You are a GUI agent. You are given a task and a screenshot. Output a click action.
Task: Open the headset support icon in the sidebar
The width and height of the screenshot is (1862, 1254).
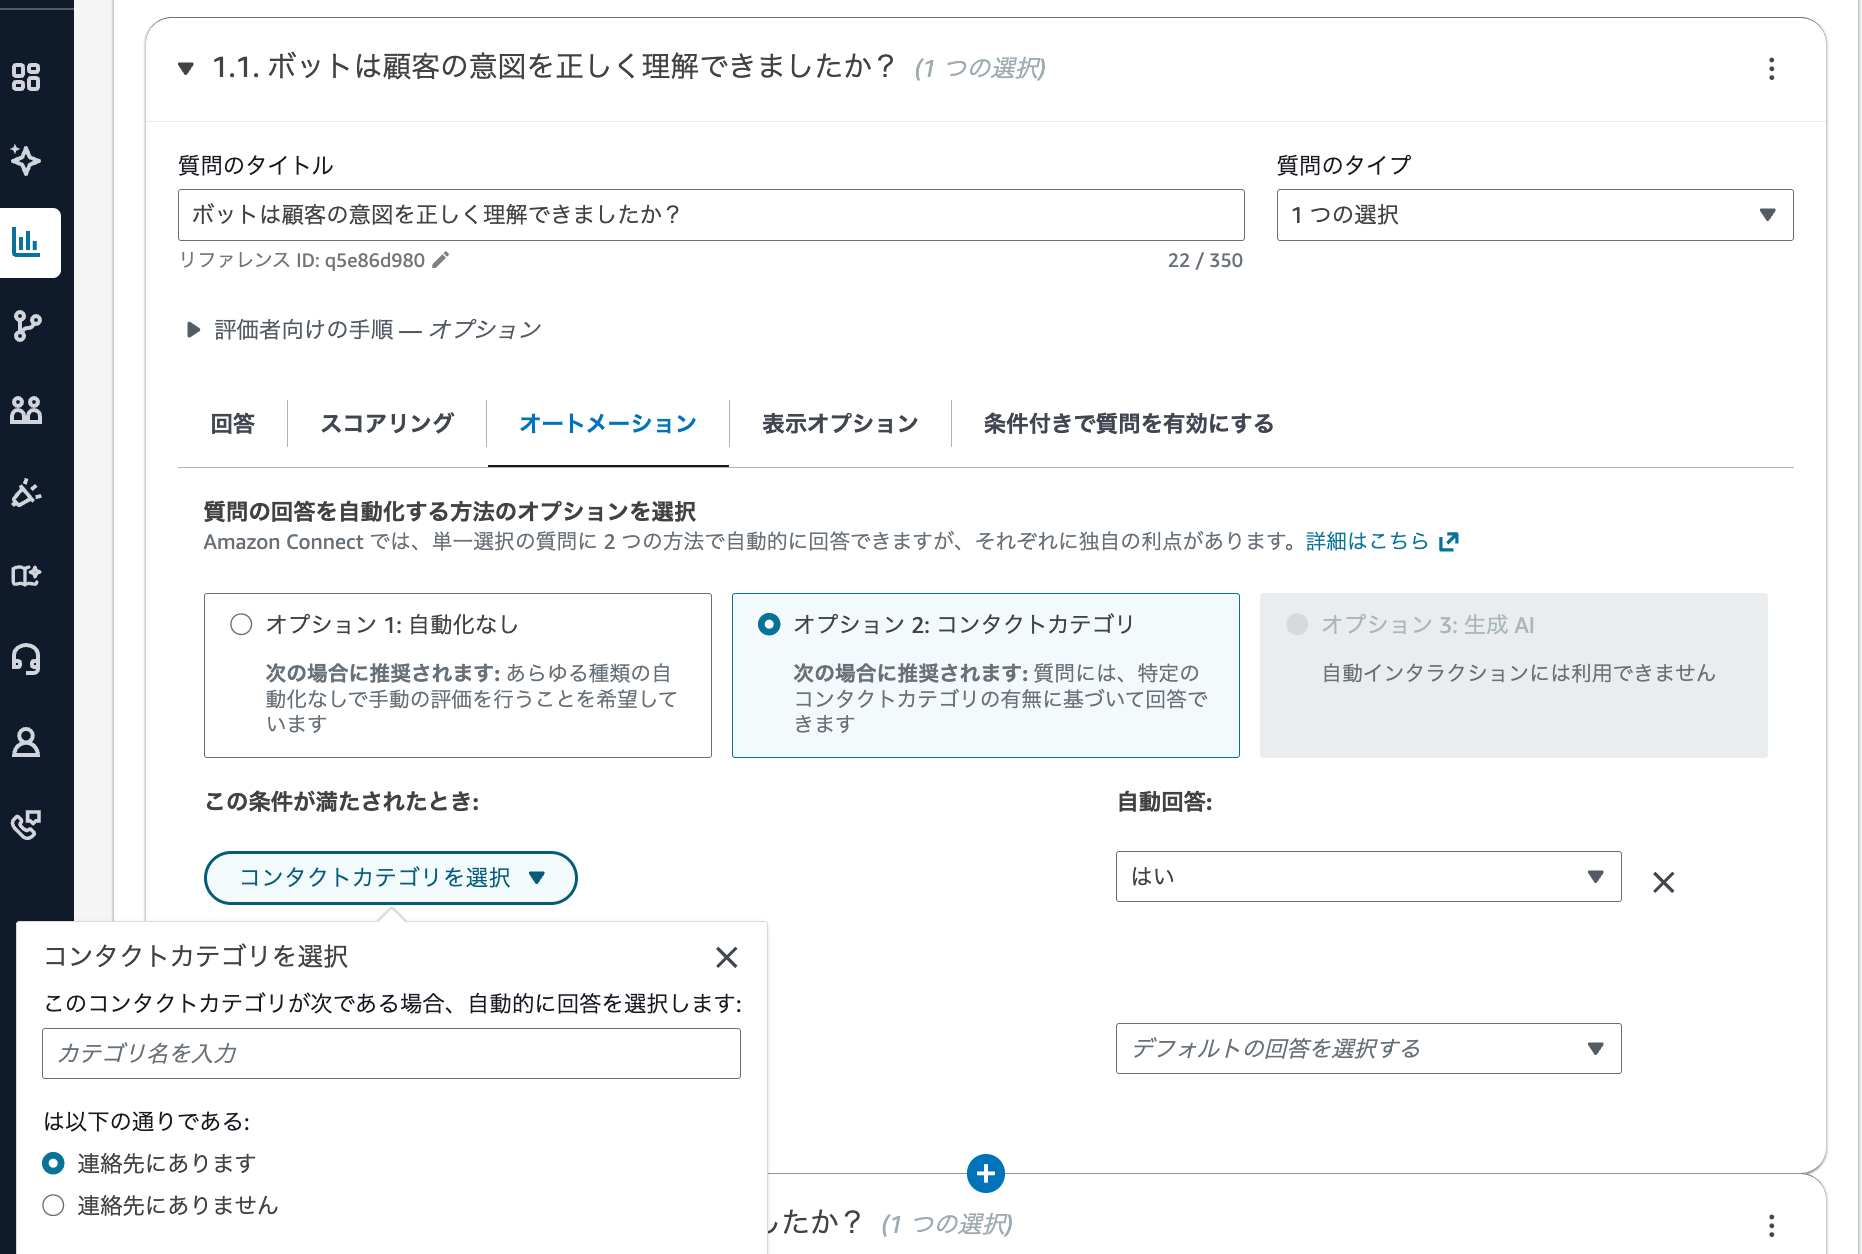click(x=28, y=660)
